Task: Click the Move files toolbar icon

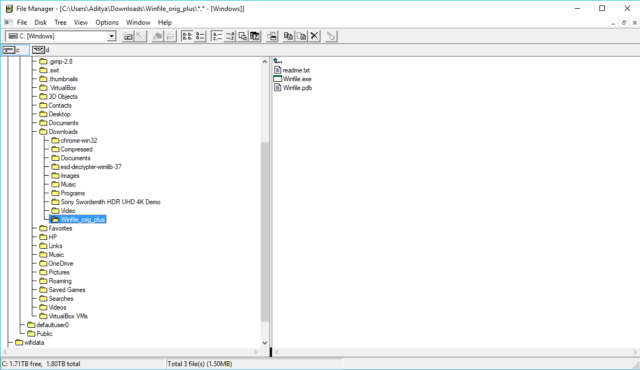Action: [x=302, y=36]
